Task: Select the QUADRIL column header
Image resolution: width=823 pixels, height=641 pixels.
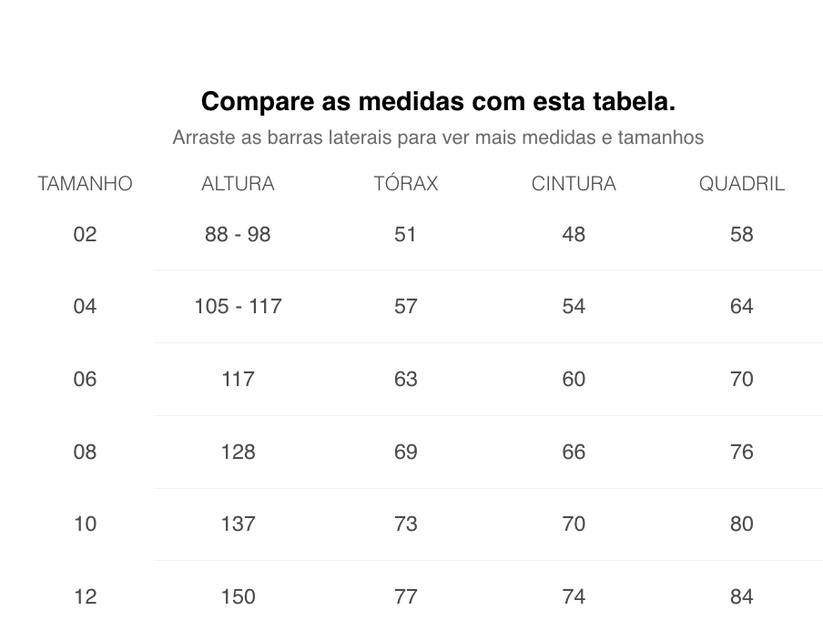Action: pyautogui.click(x=741, y=184)
